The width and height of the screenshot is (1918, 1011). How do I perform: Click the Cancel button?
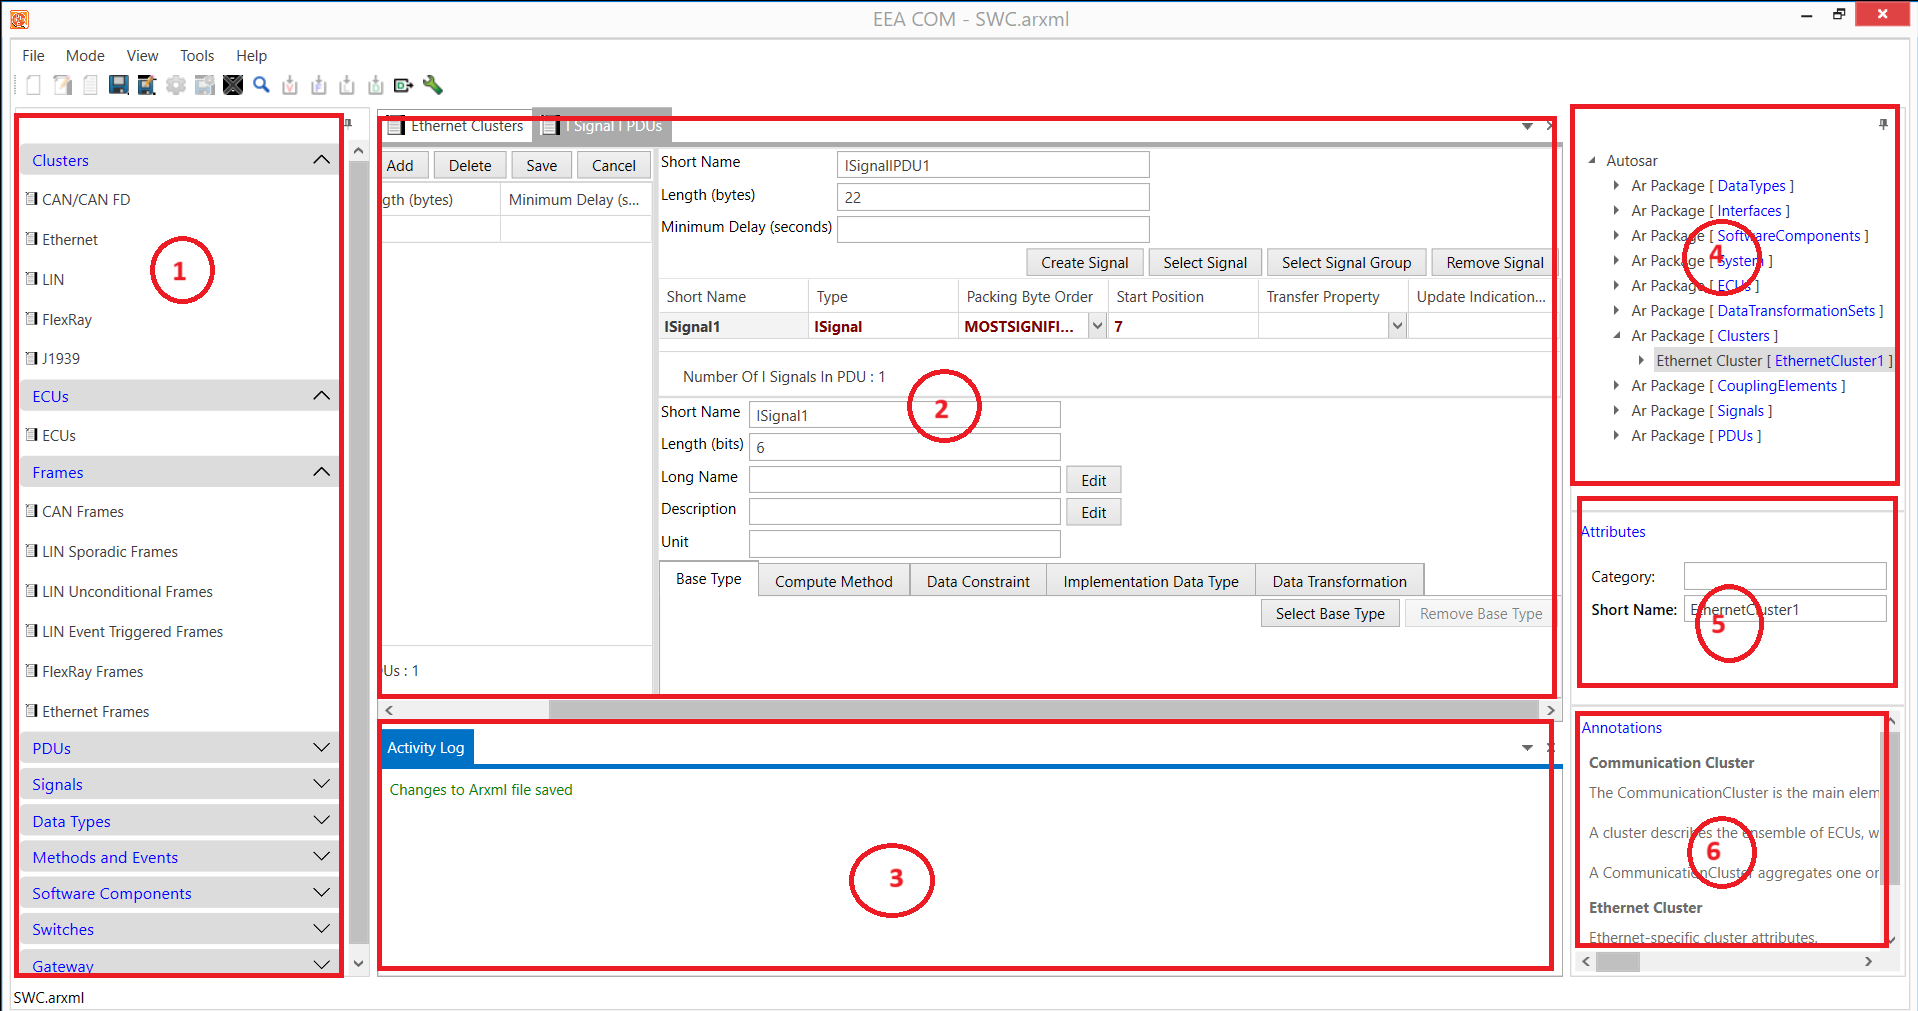614,166
